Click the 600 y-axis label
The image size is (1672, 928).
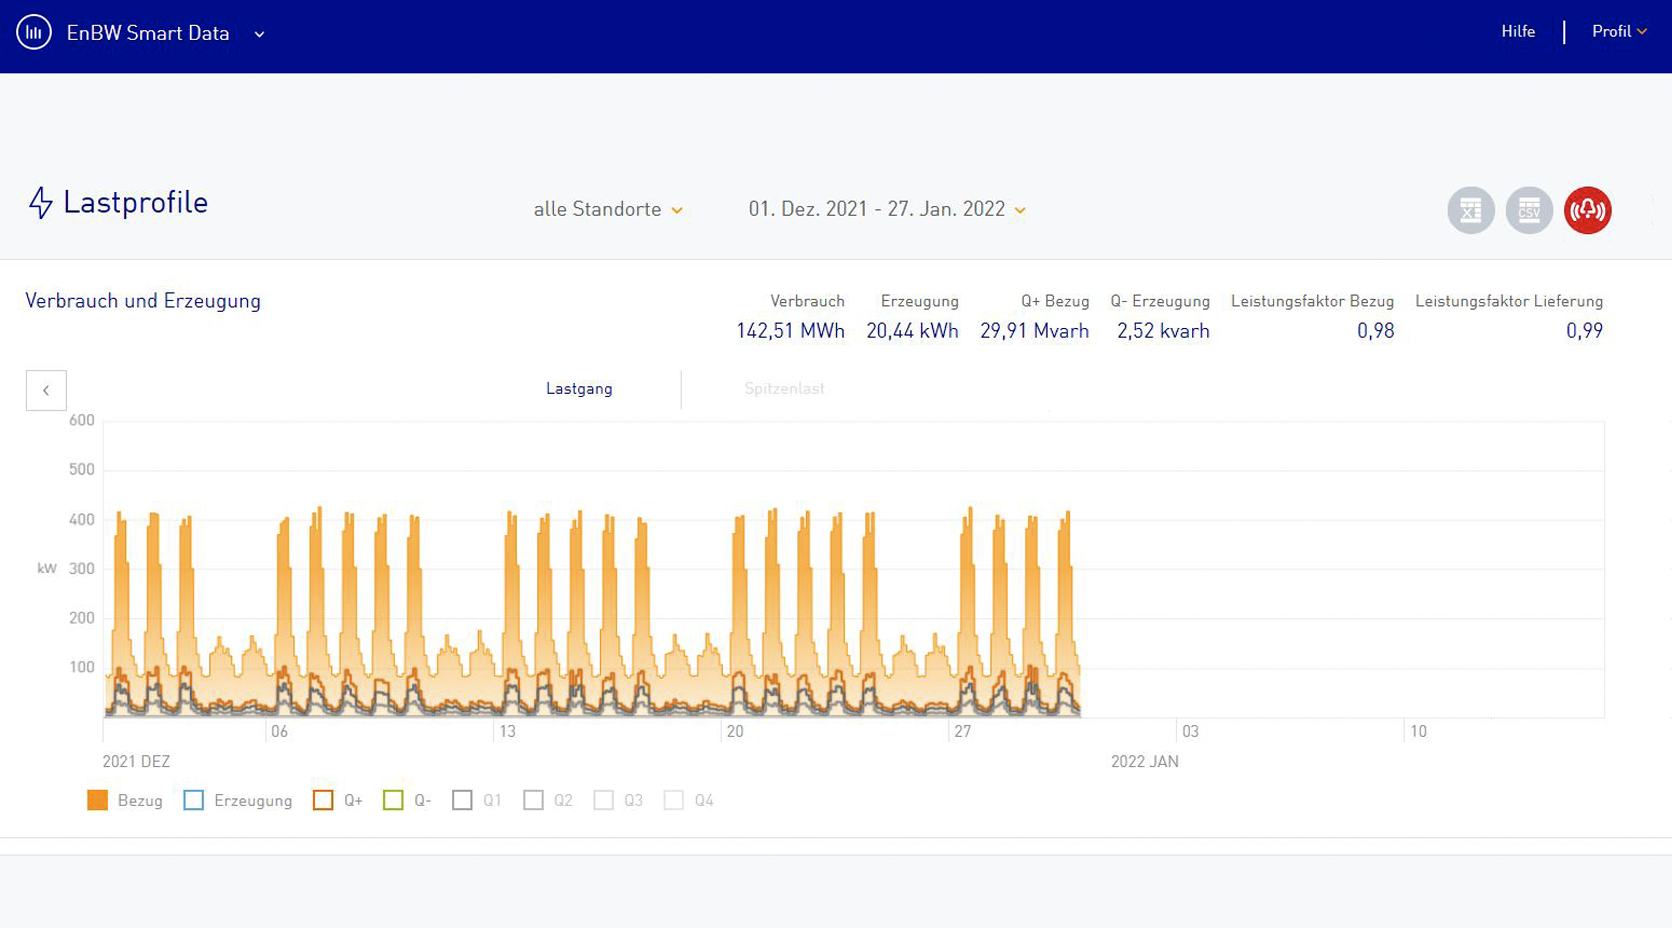(82, 421)
